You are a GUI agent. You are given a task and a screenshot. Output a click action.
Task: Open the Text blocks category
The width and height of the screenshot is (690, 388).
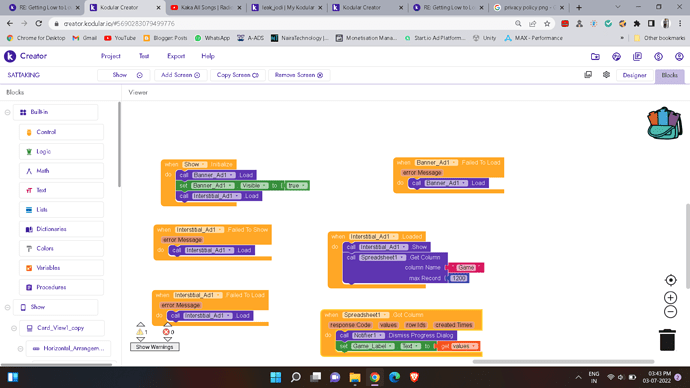[x=61, y=190]
